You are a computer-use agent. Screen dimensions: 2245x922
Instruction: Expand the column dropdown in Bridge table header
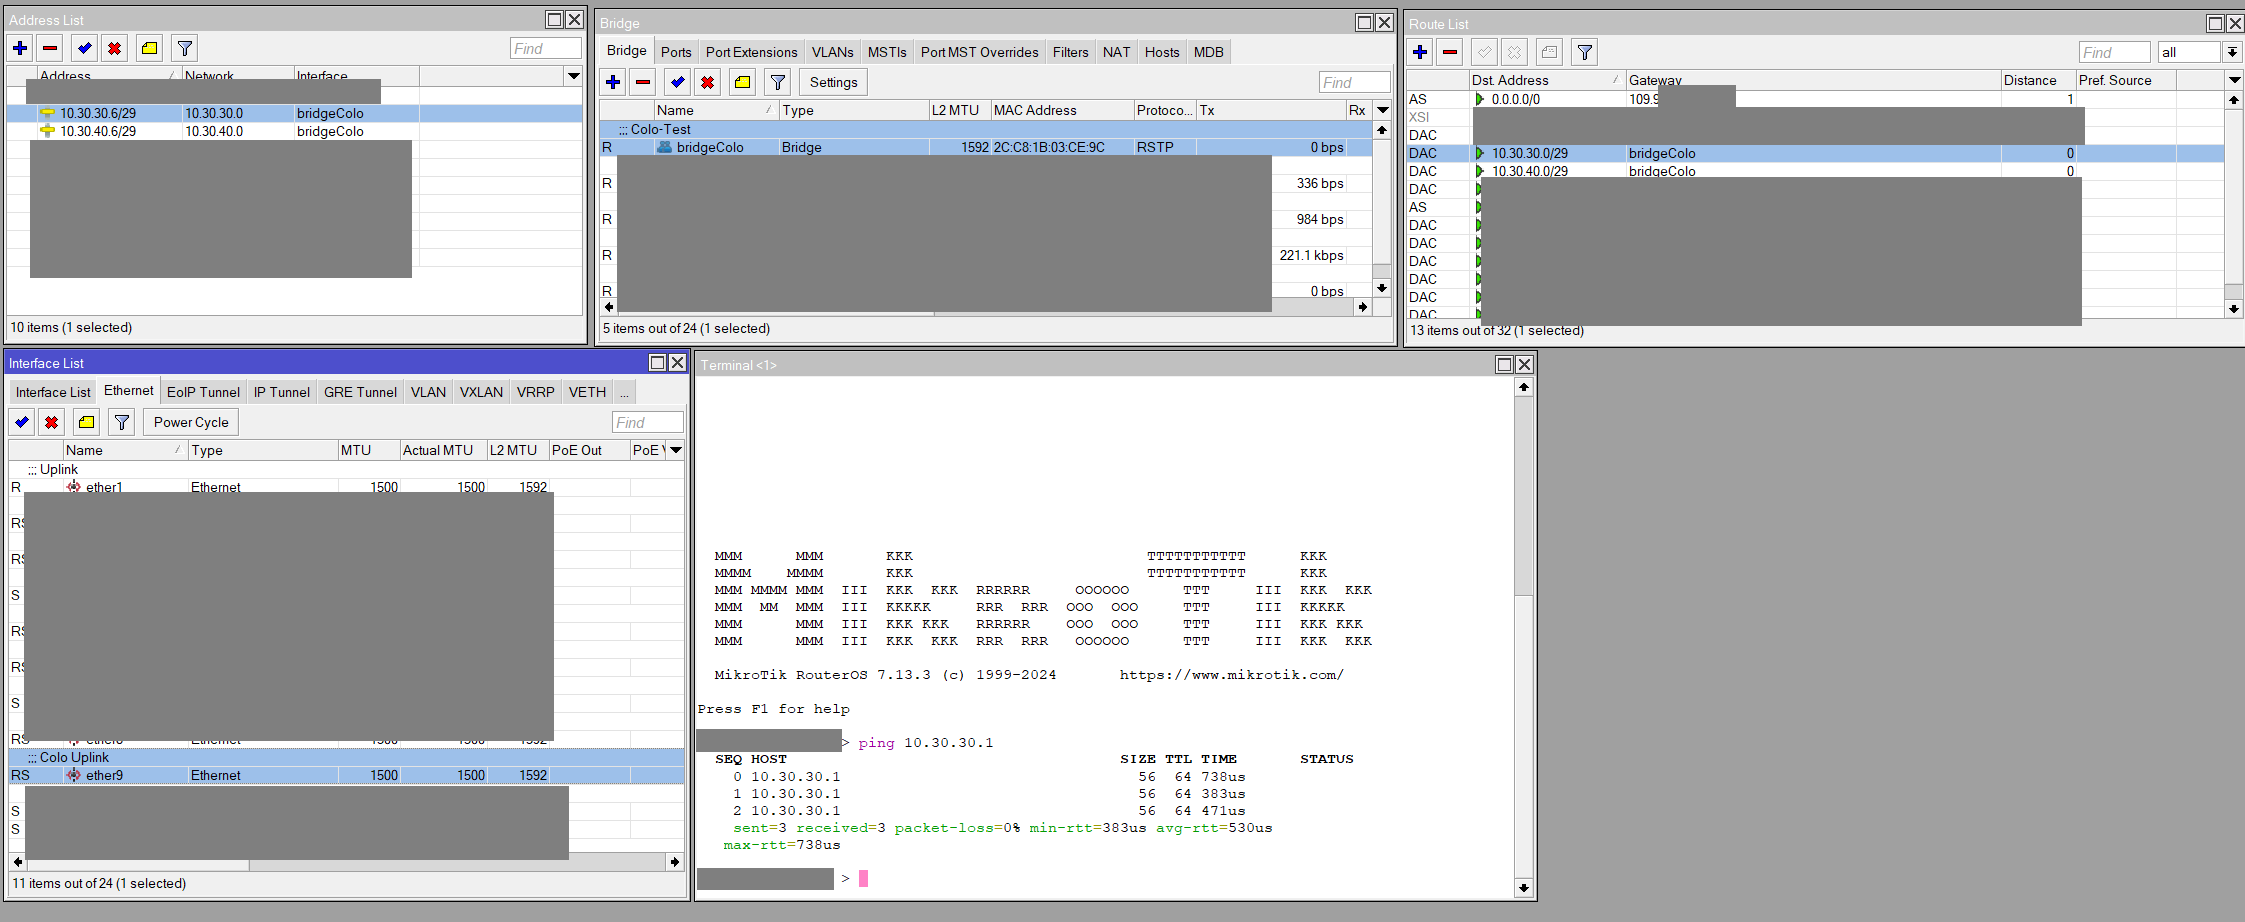1383,110
